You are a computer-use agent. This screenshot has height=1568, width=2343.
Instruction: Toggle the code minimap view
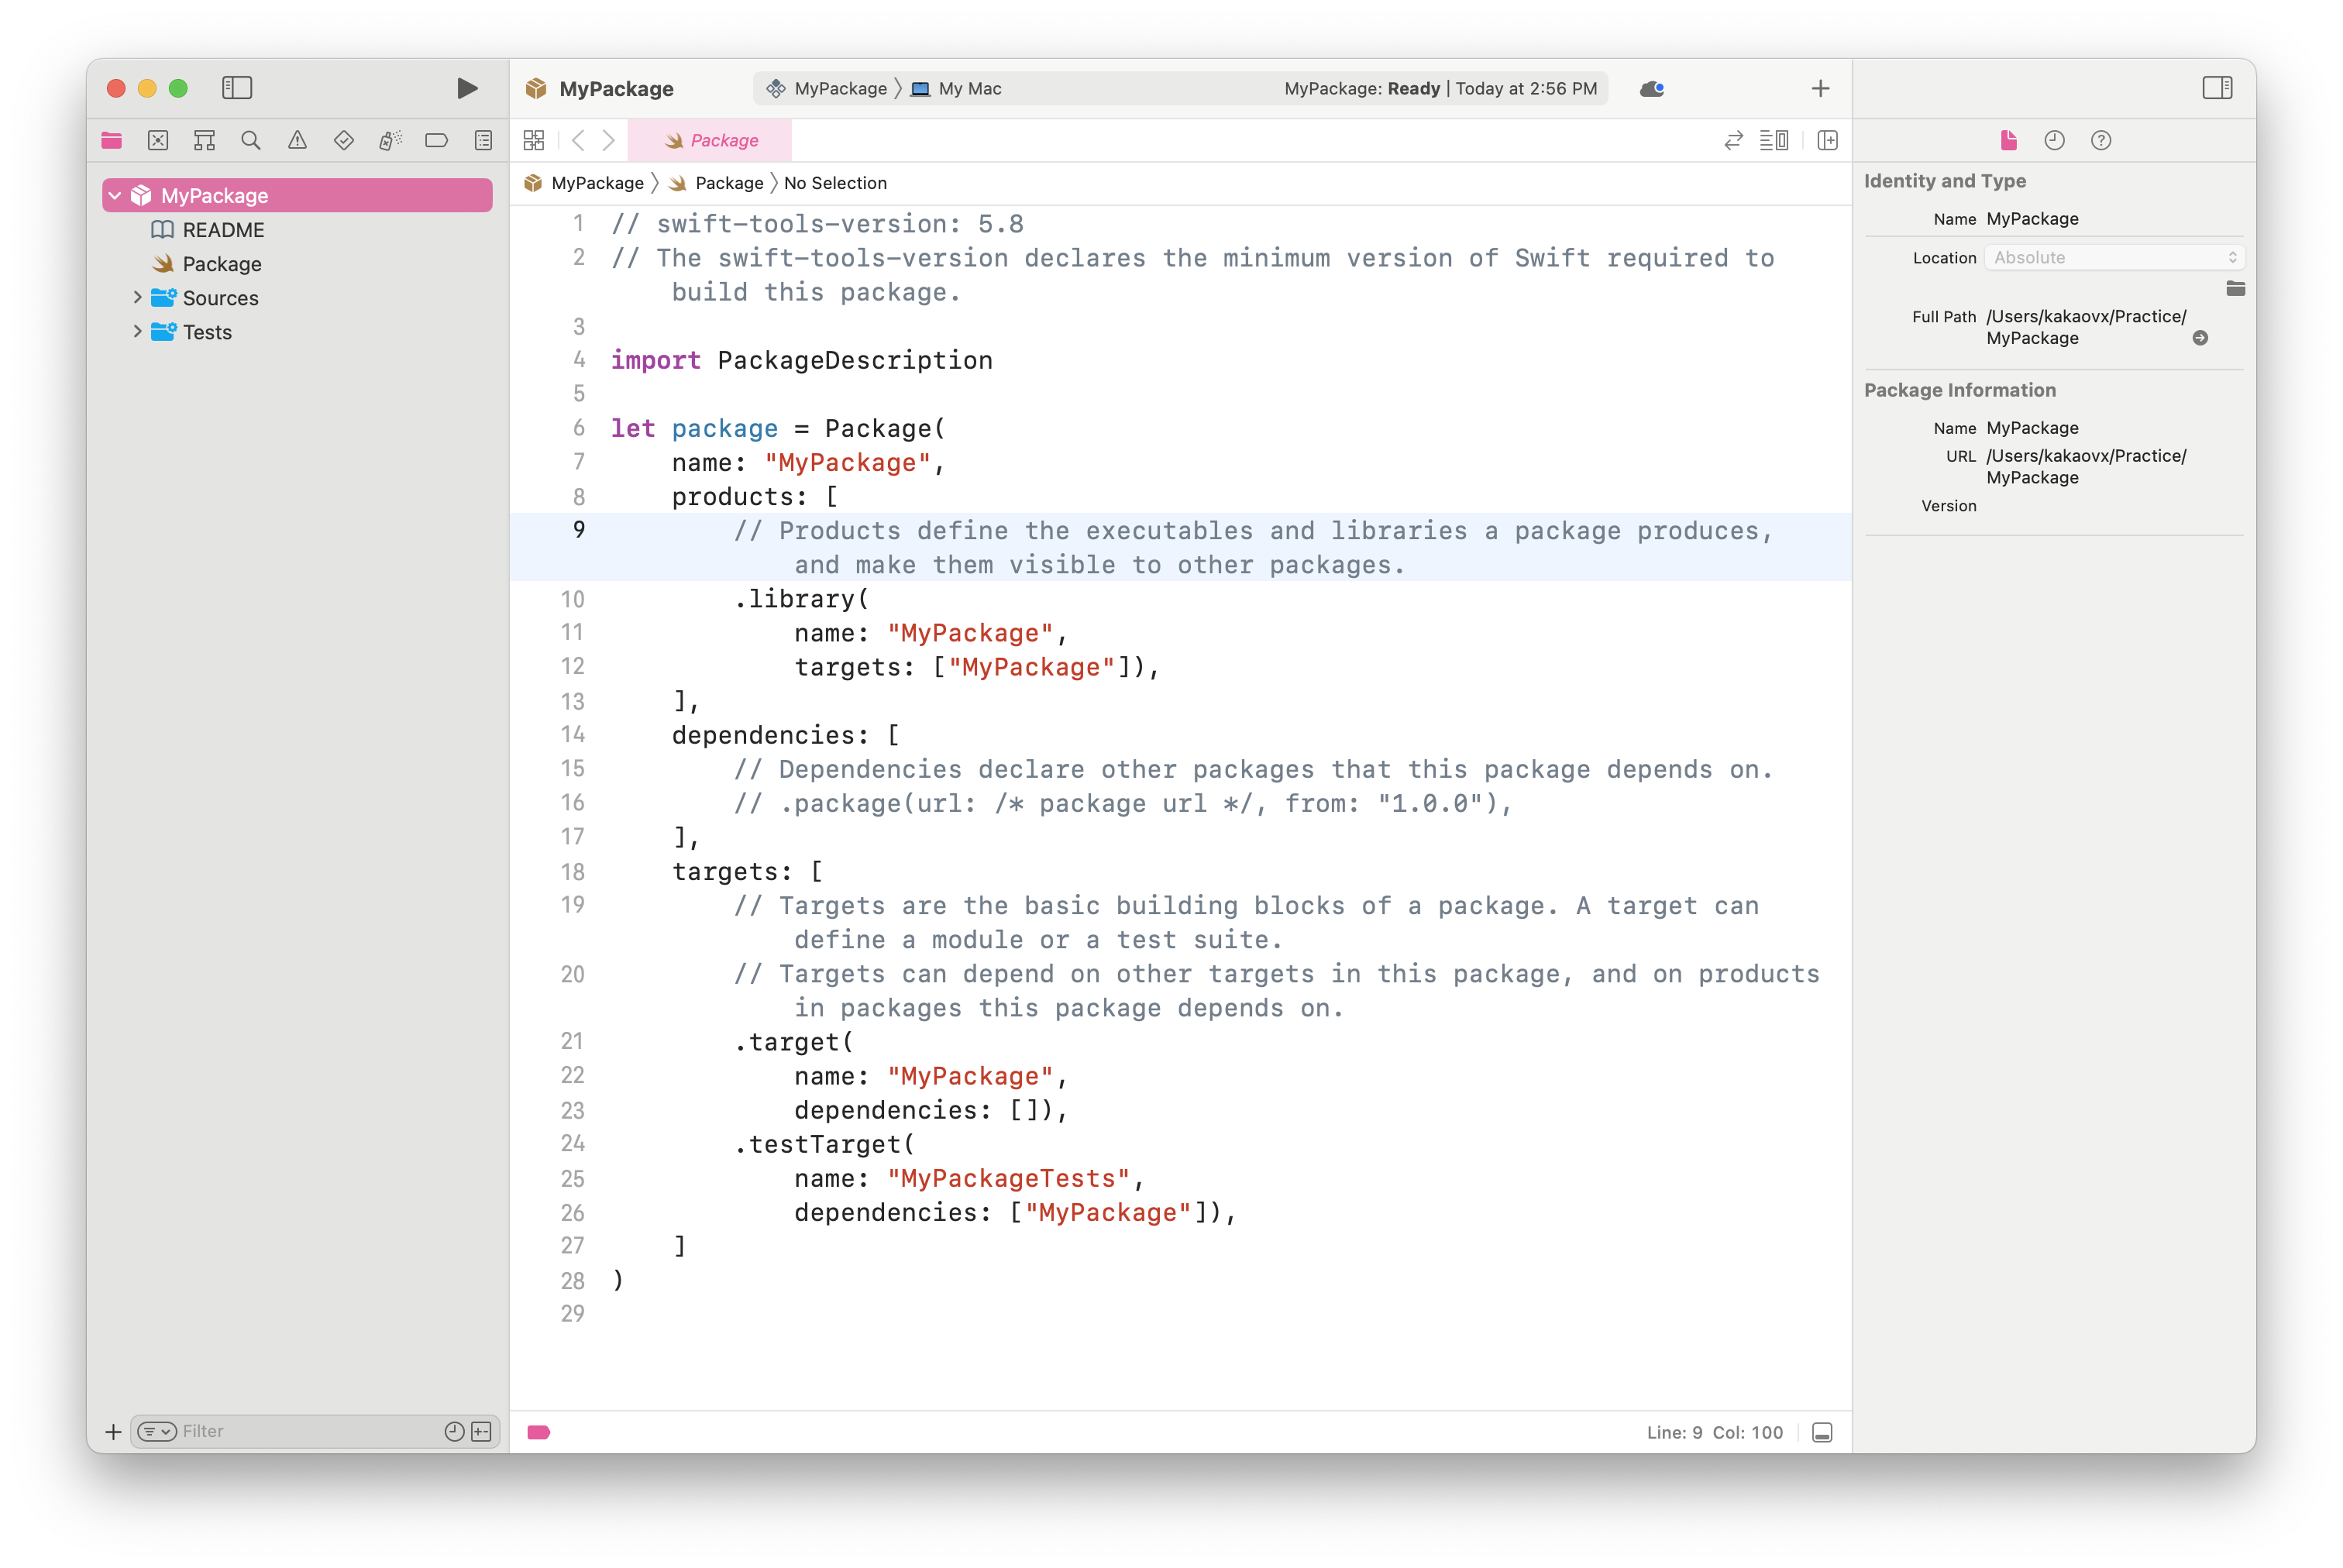pyautogui.click(x=1775, y=140)
